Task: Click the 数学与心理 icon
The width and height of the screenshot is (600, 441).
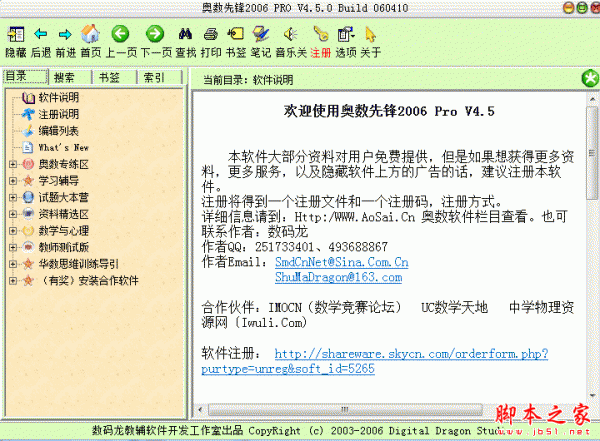Action: (28, 231)
